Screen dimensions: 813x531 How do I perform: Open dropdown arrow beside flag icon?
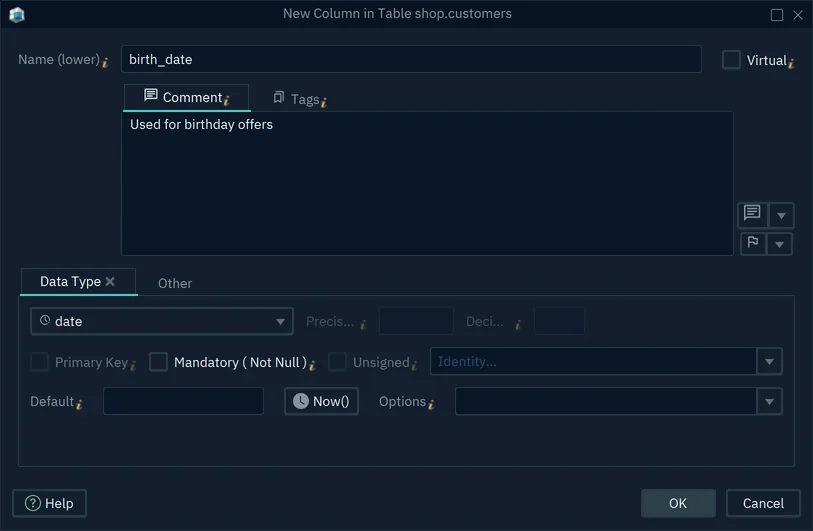click(x=779, y=244)
